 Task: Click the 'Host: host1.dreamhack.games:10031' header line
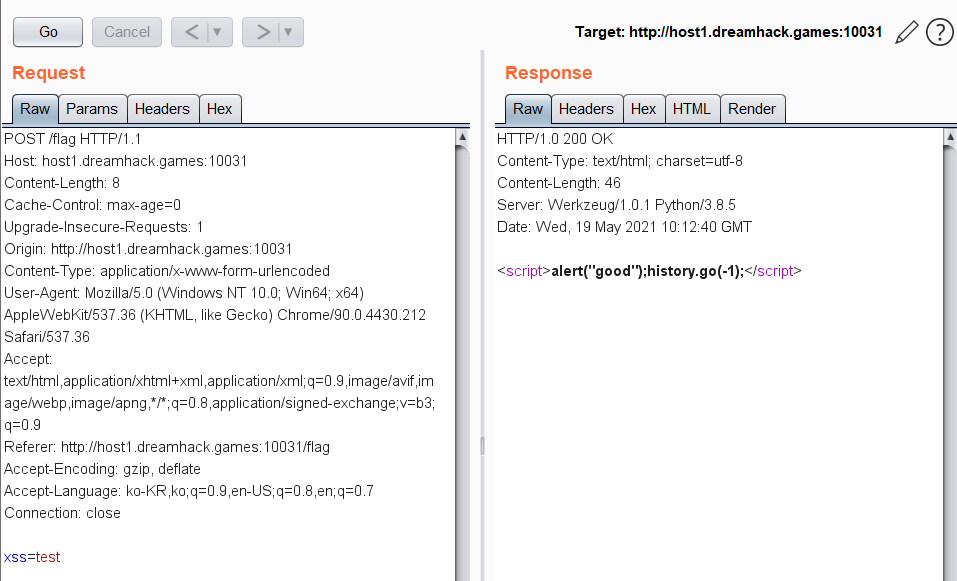click(126, 161)
